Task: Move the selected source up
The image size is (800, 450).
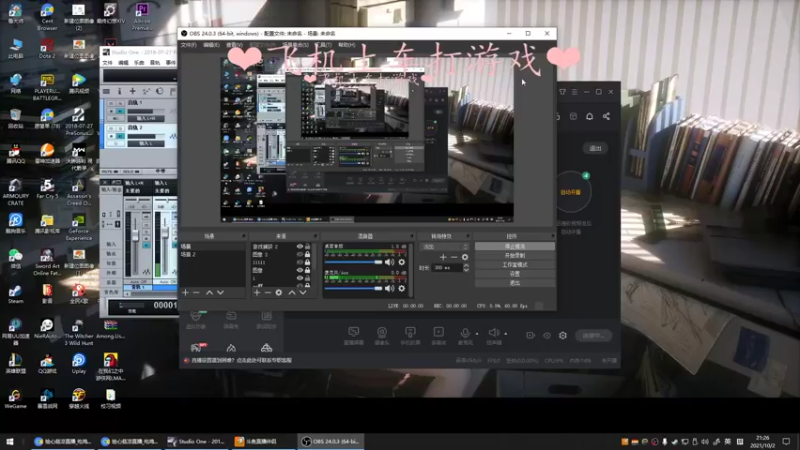Action: (x=292, y=292)
